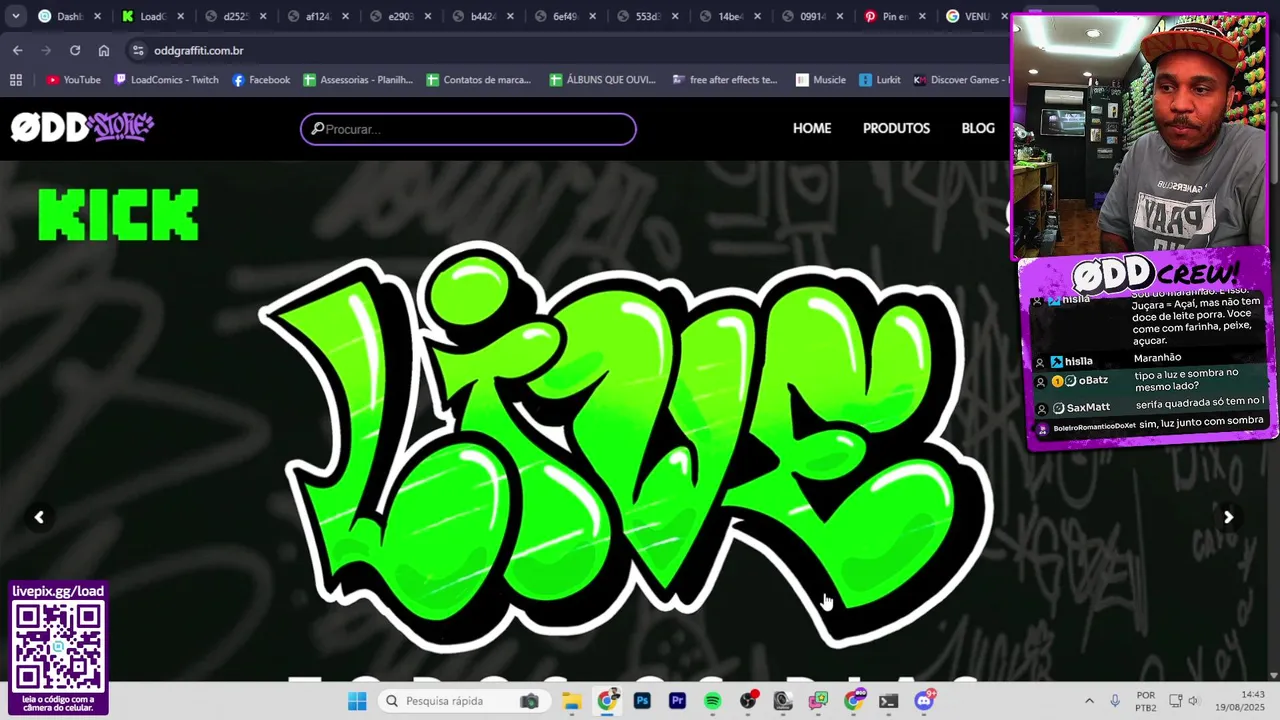Open File Explorer from the taskbar
Viewport: 1280px width, 720px height.
[x=571, y=701]
